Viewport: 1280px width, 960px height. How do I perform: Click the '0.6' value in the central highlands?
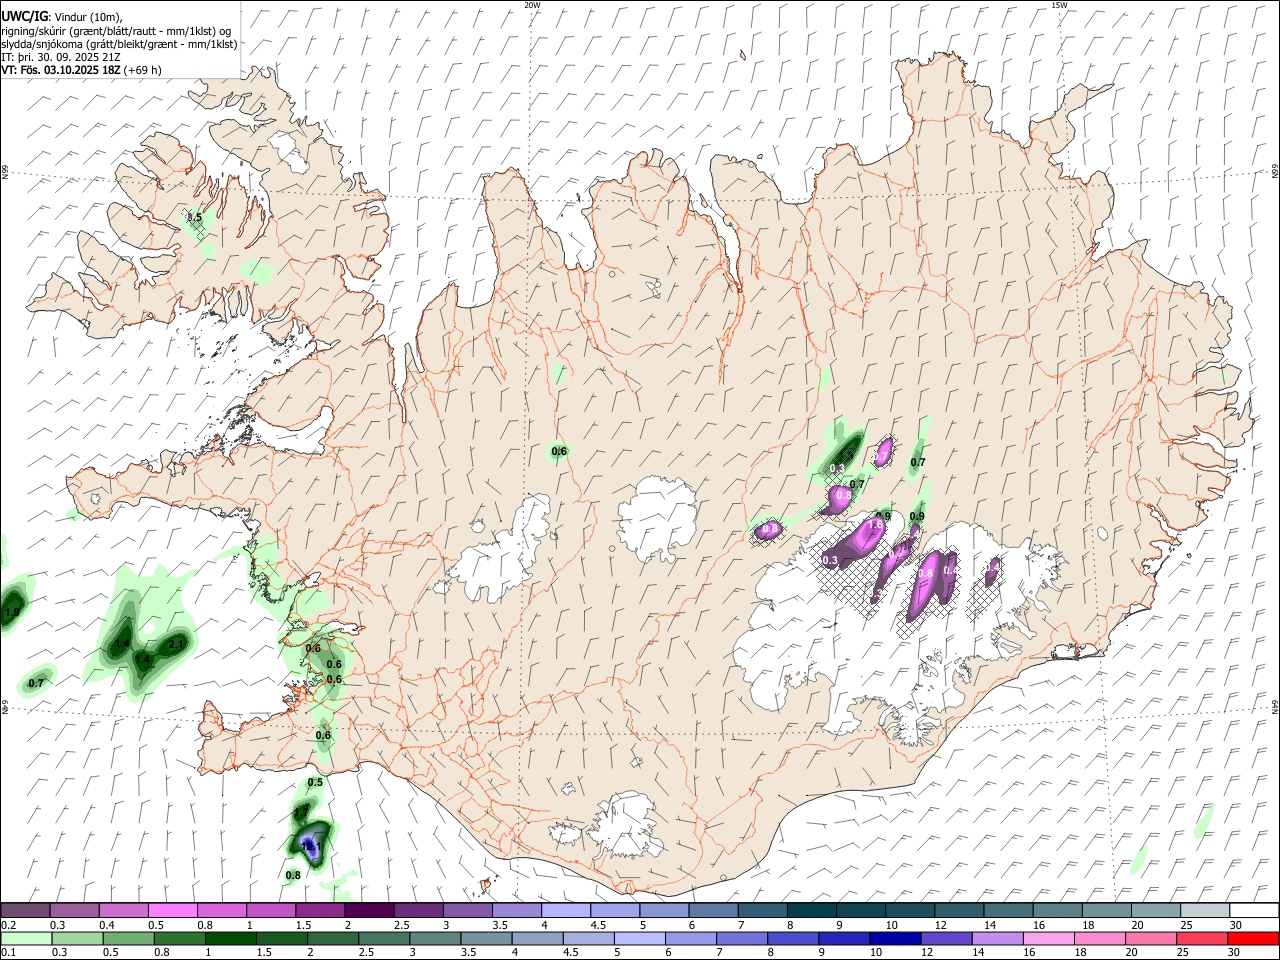click(559, 451)
